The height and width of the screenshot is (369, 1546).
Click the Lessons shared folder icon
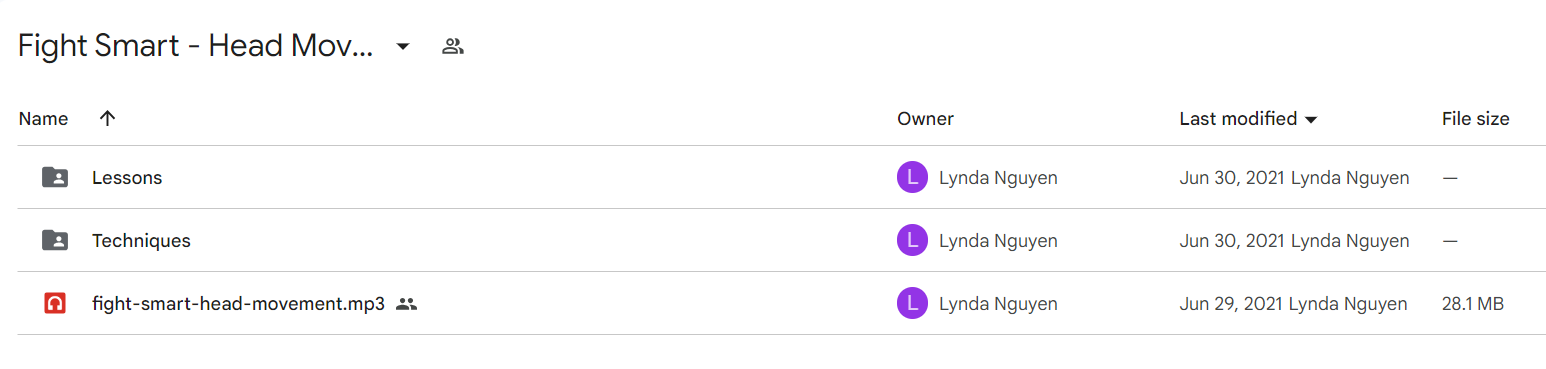(x=55, y=178)
